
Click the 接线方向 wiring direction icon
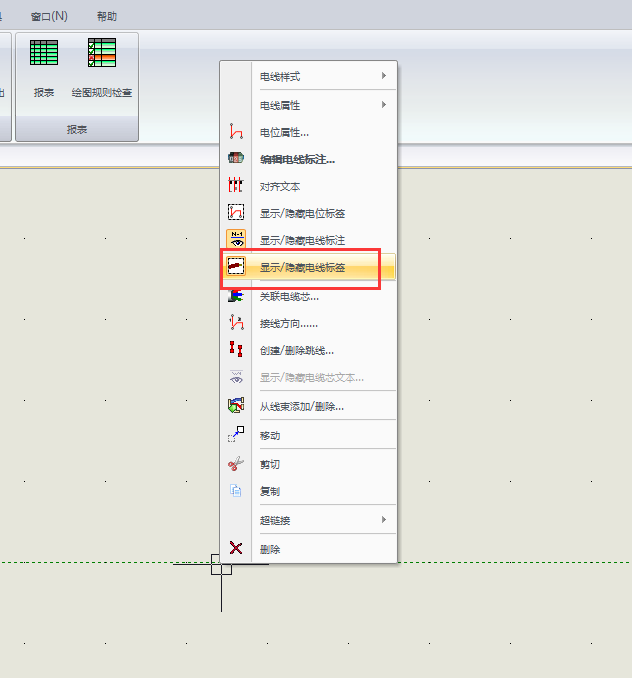(236, 323)
